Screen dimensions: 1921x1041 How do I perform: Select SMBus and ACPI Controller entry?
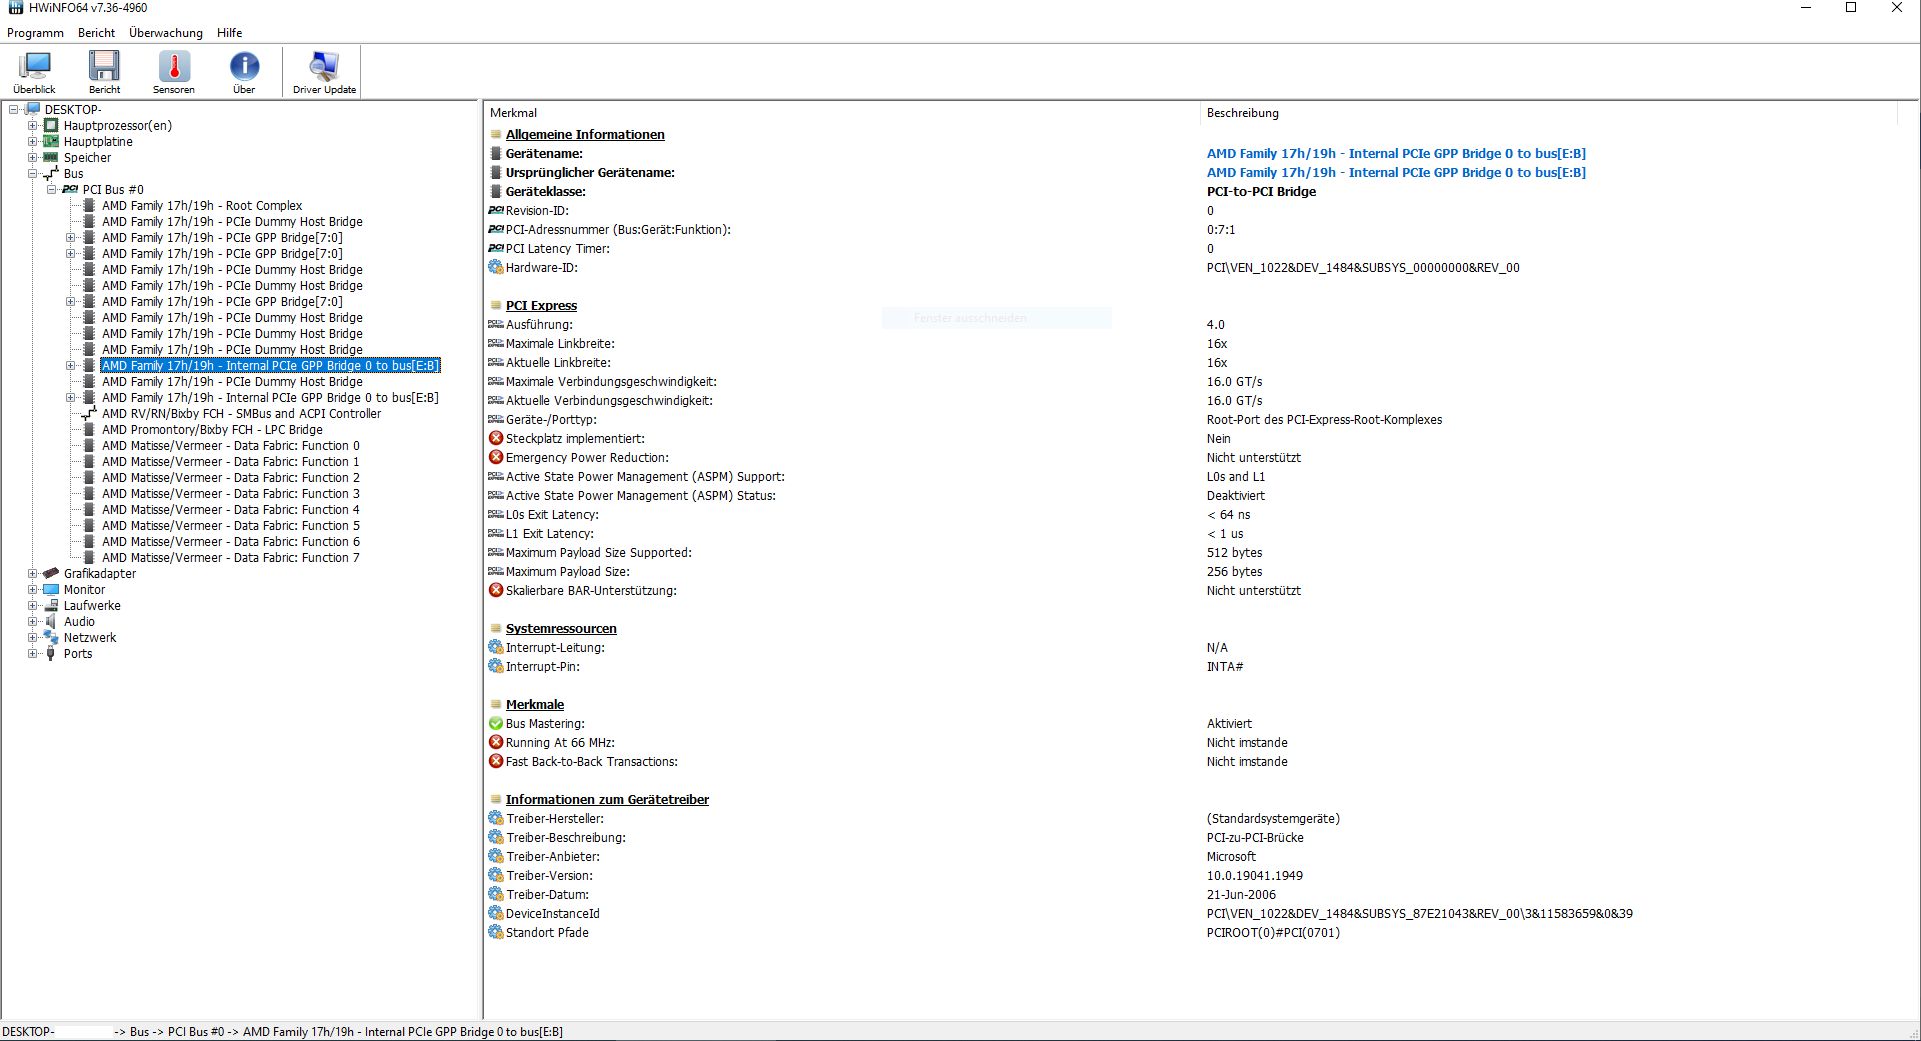(x=241, y=414)
